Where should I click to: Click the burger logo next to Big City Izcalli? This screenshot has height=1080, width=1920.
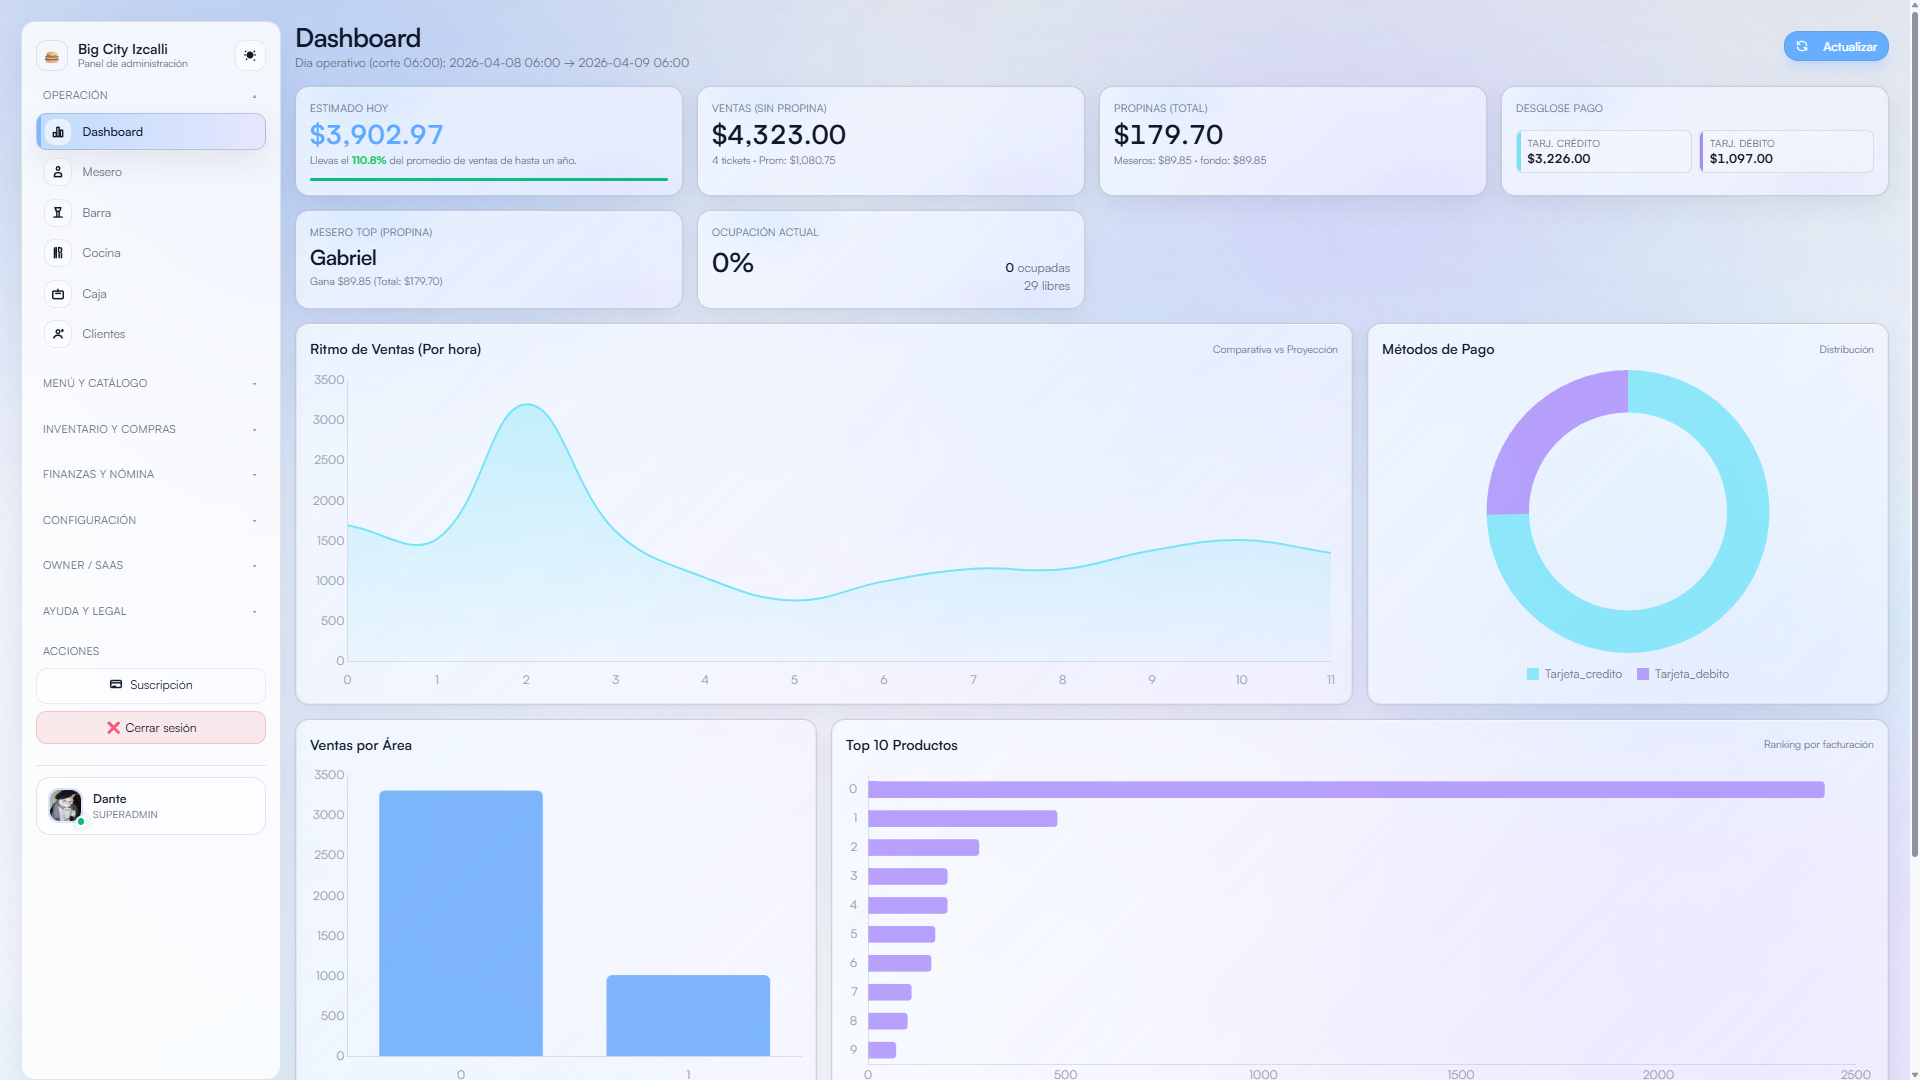[53, 55]
